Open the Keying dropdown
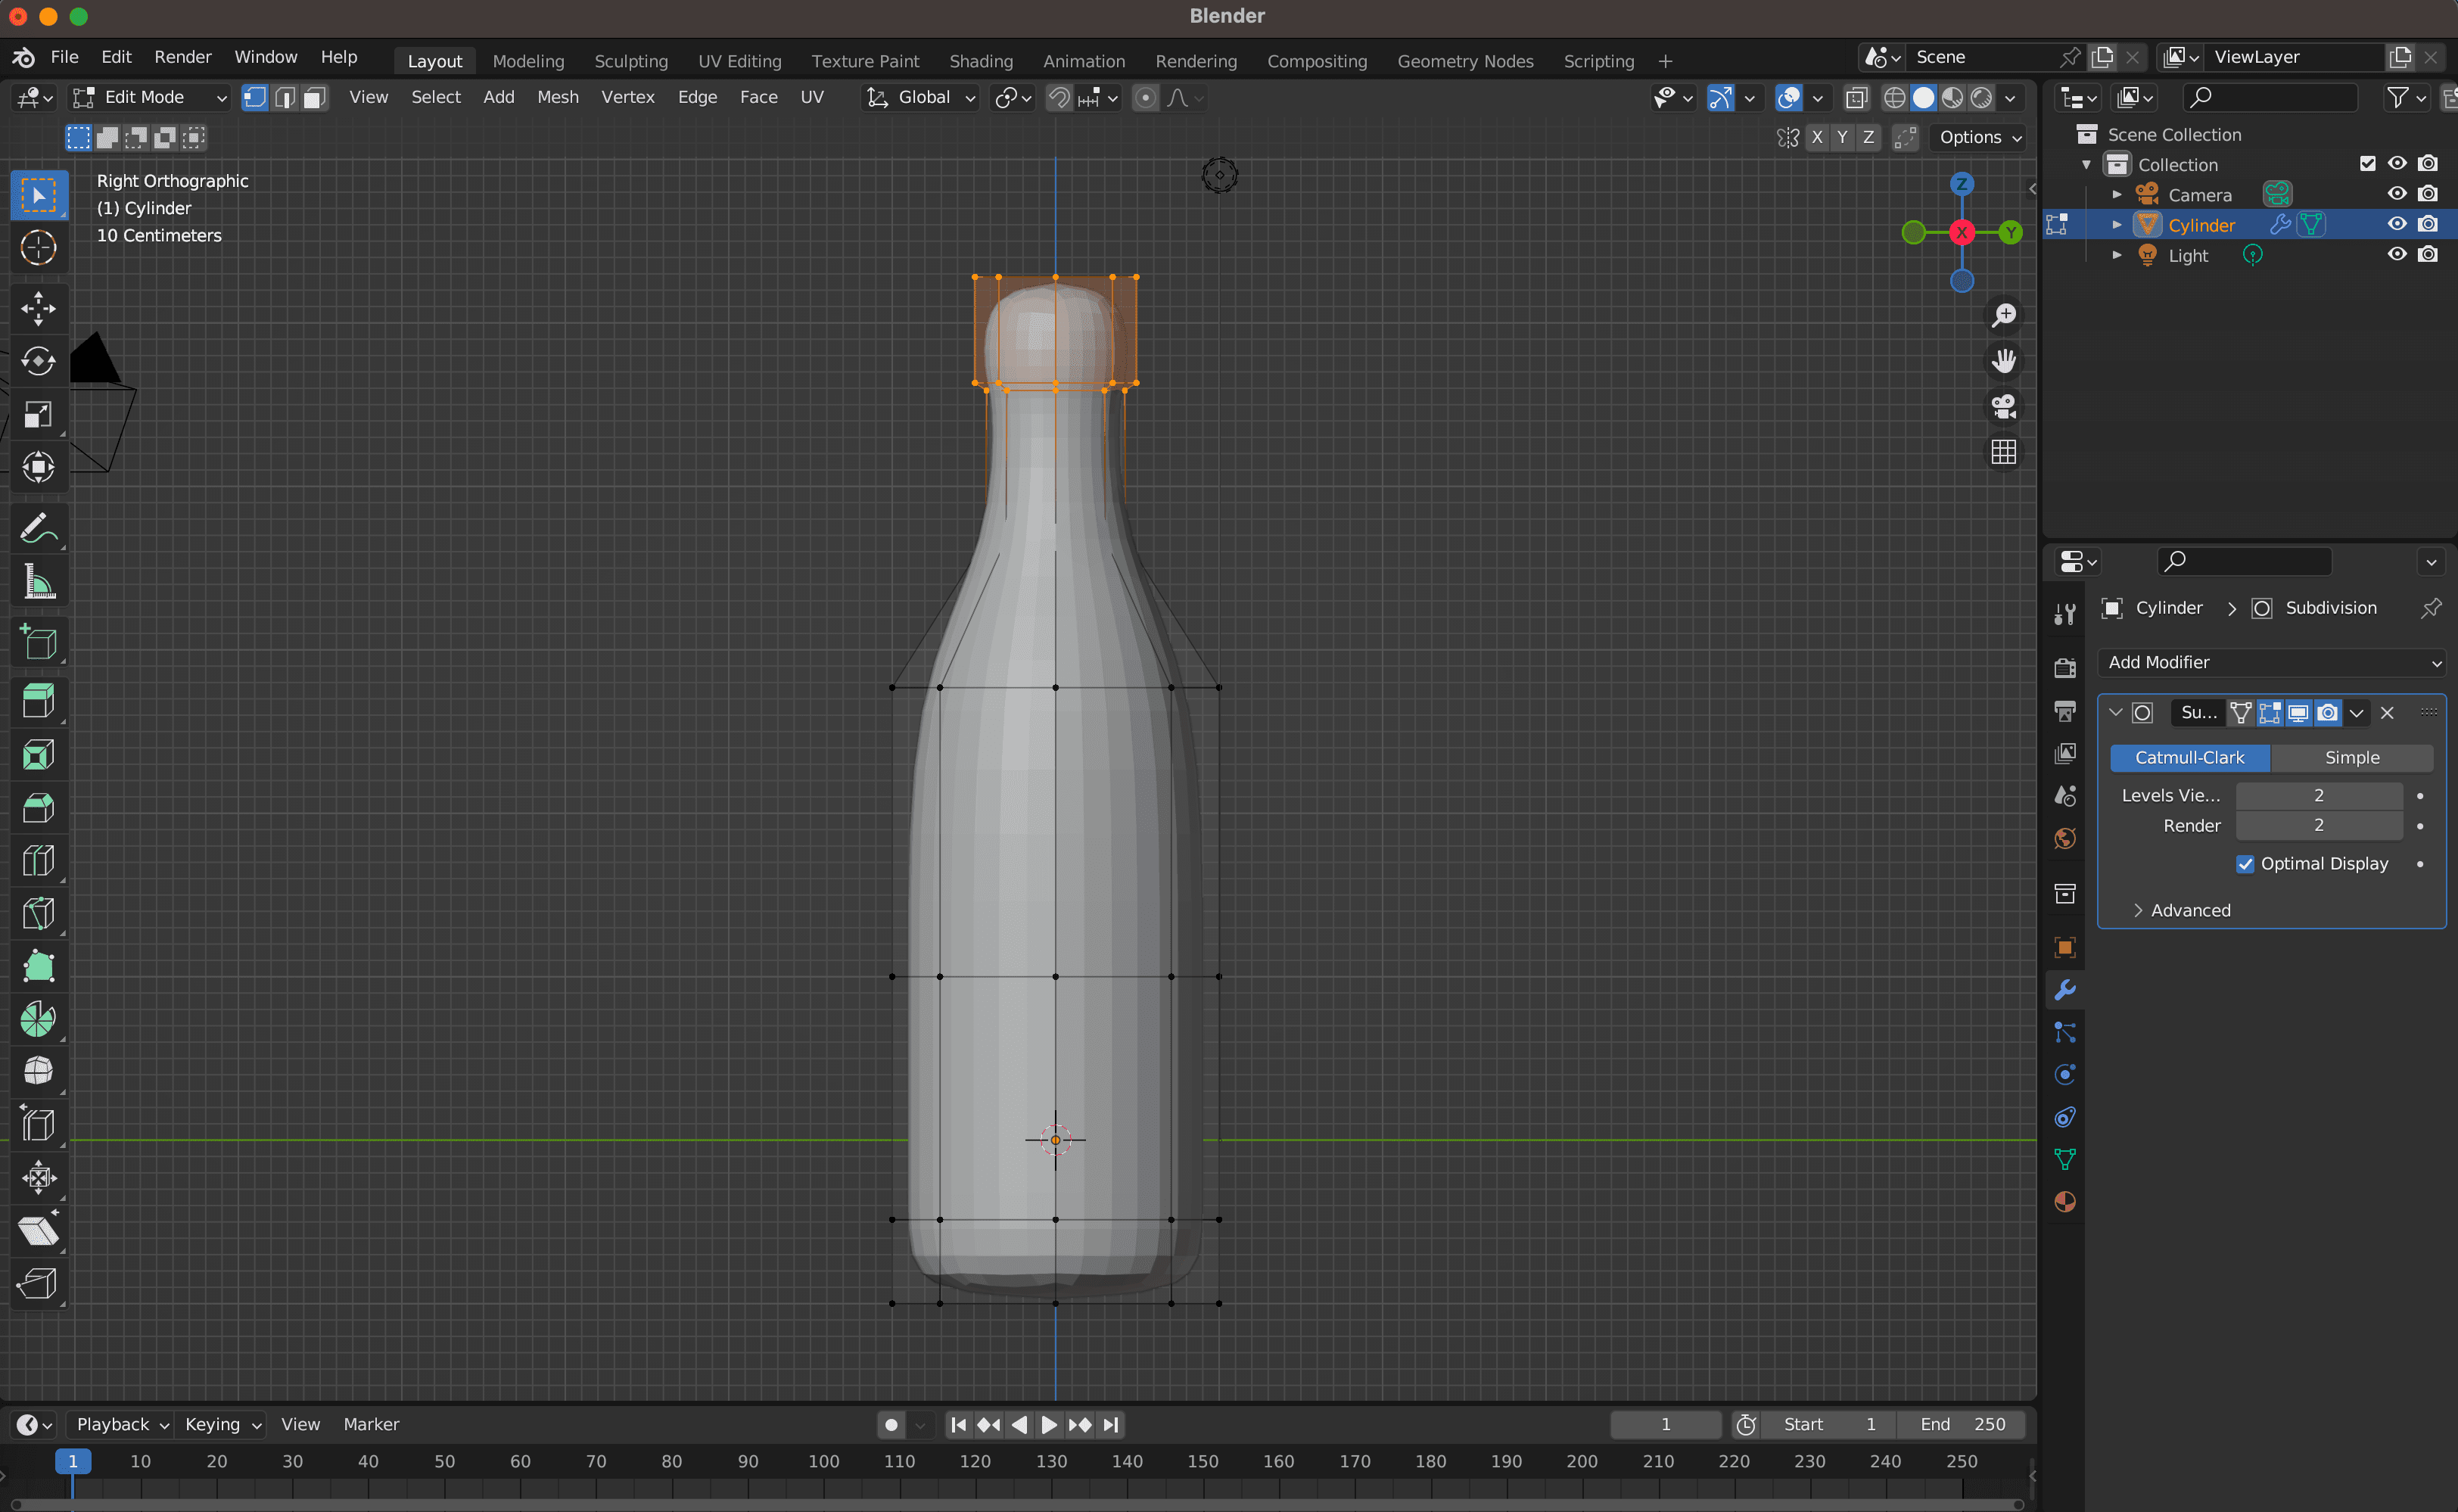The width and height of the screenshot is (2458, 1512). 223,1424
